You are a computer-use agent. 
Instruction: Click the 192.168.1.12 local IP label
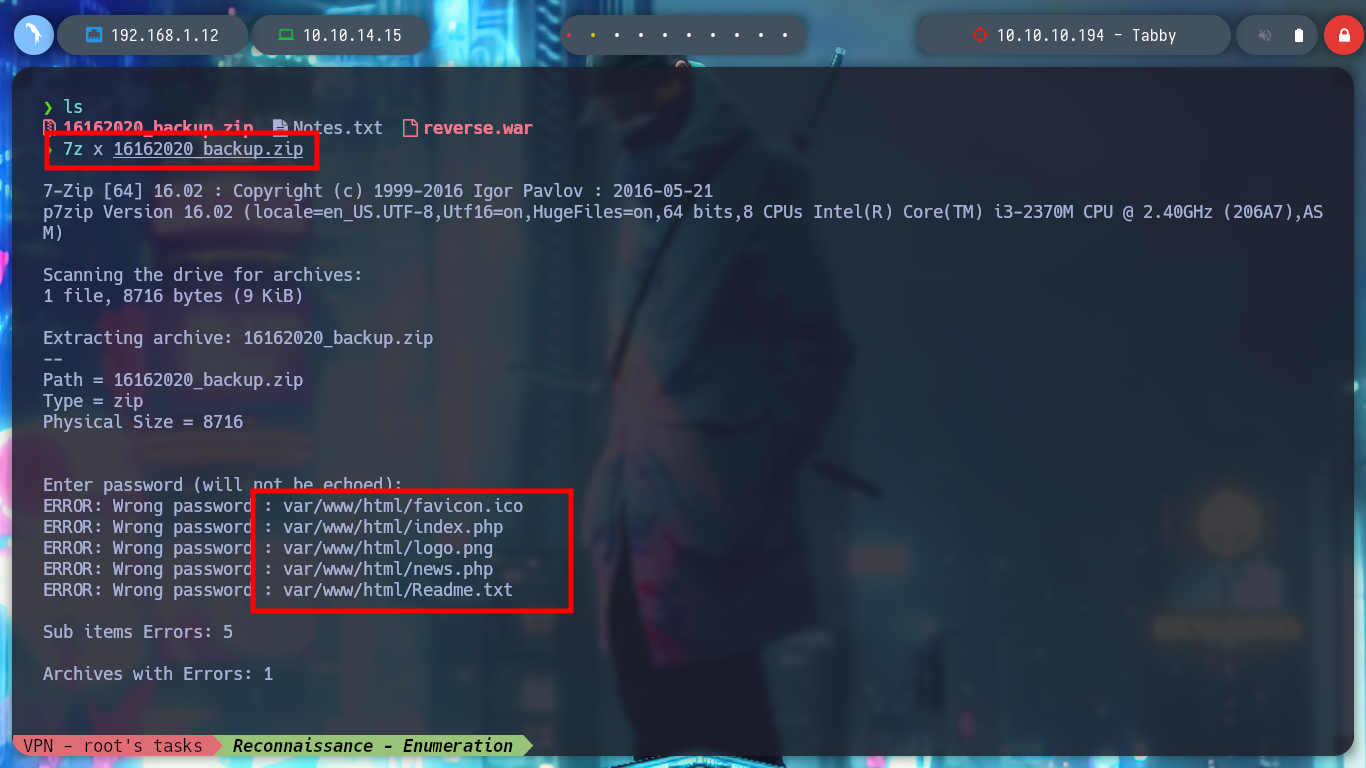tap(164, 35)
